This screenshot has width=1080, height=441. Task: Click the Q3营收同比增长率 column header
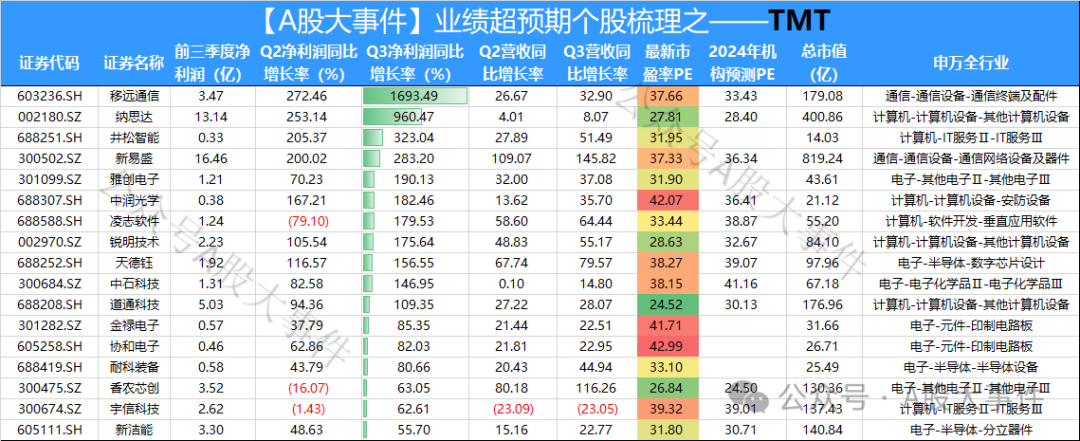click(x=595, y=63)
